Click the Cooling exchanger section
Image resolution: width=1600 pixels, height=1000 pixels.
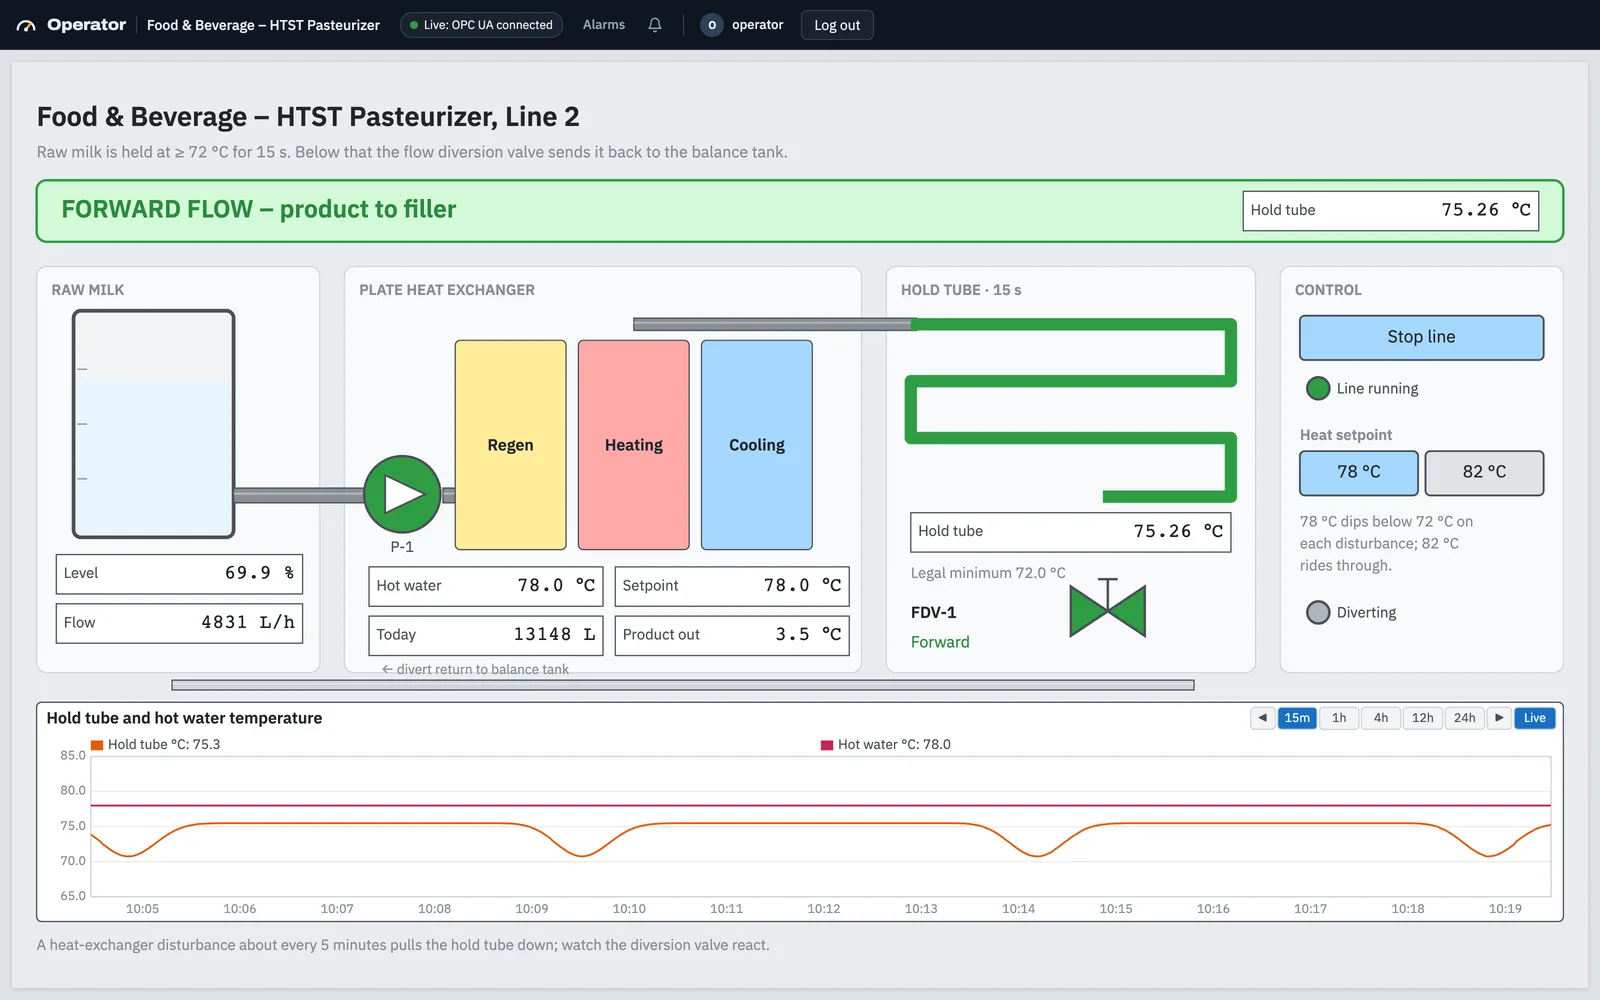click(x=757, y=445)
